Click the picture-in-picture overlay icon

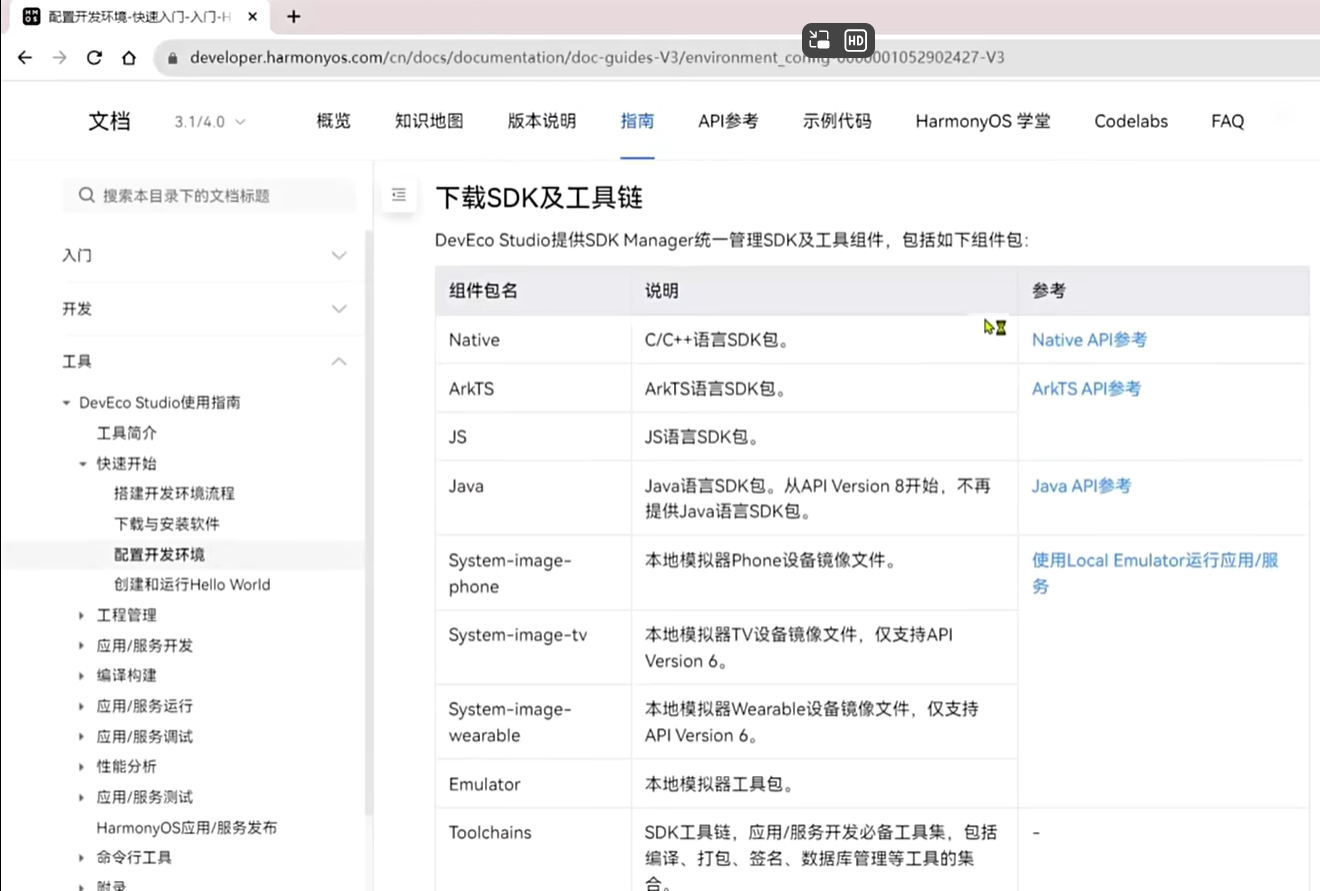(x=820, y=40)
